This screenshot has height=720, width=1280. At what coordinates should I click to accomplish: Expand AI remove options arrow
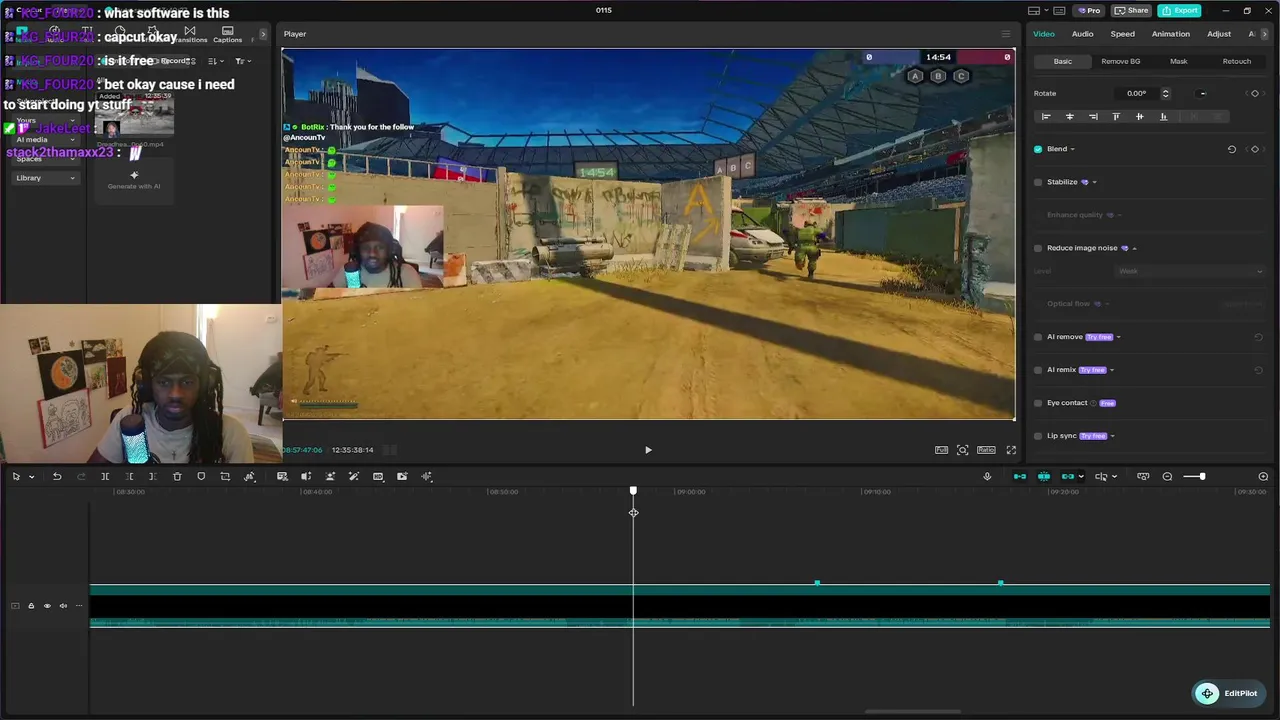[1118, 338]
